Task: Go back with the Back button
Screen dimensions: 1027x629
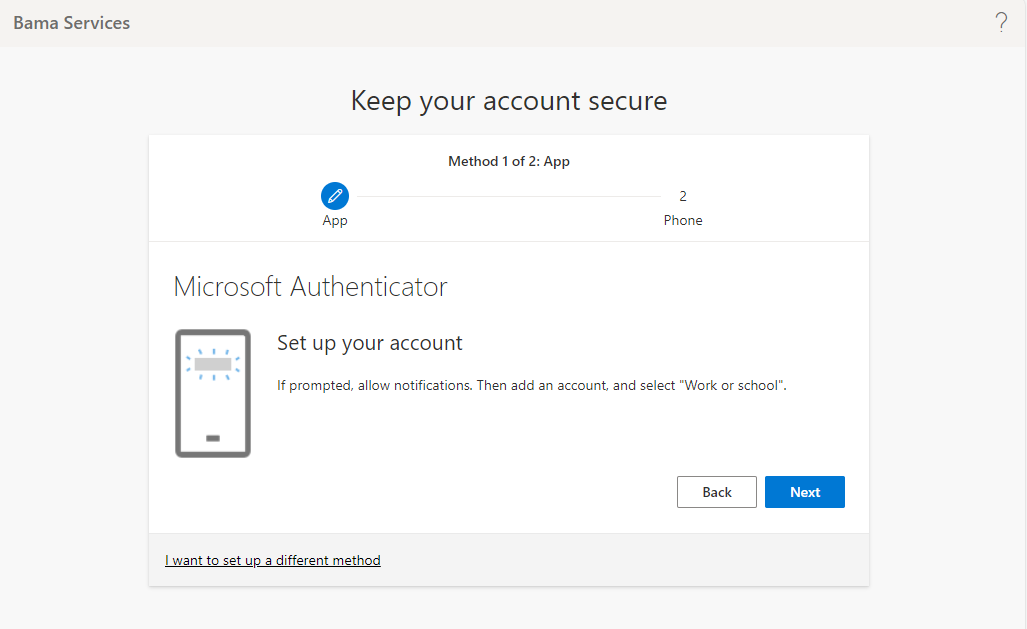Action: coord(717,492)
